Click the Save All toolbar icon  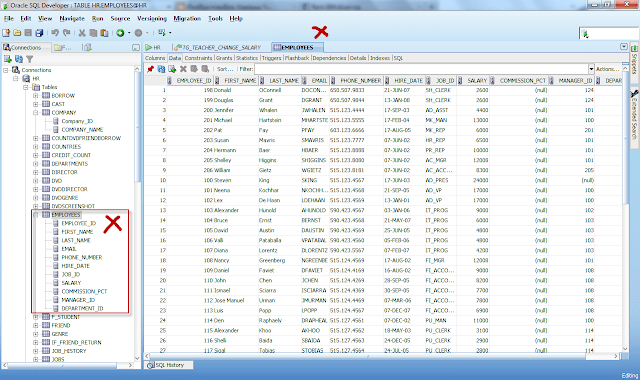39,33
